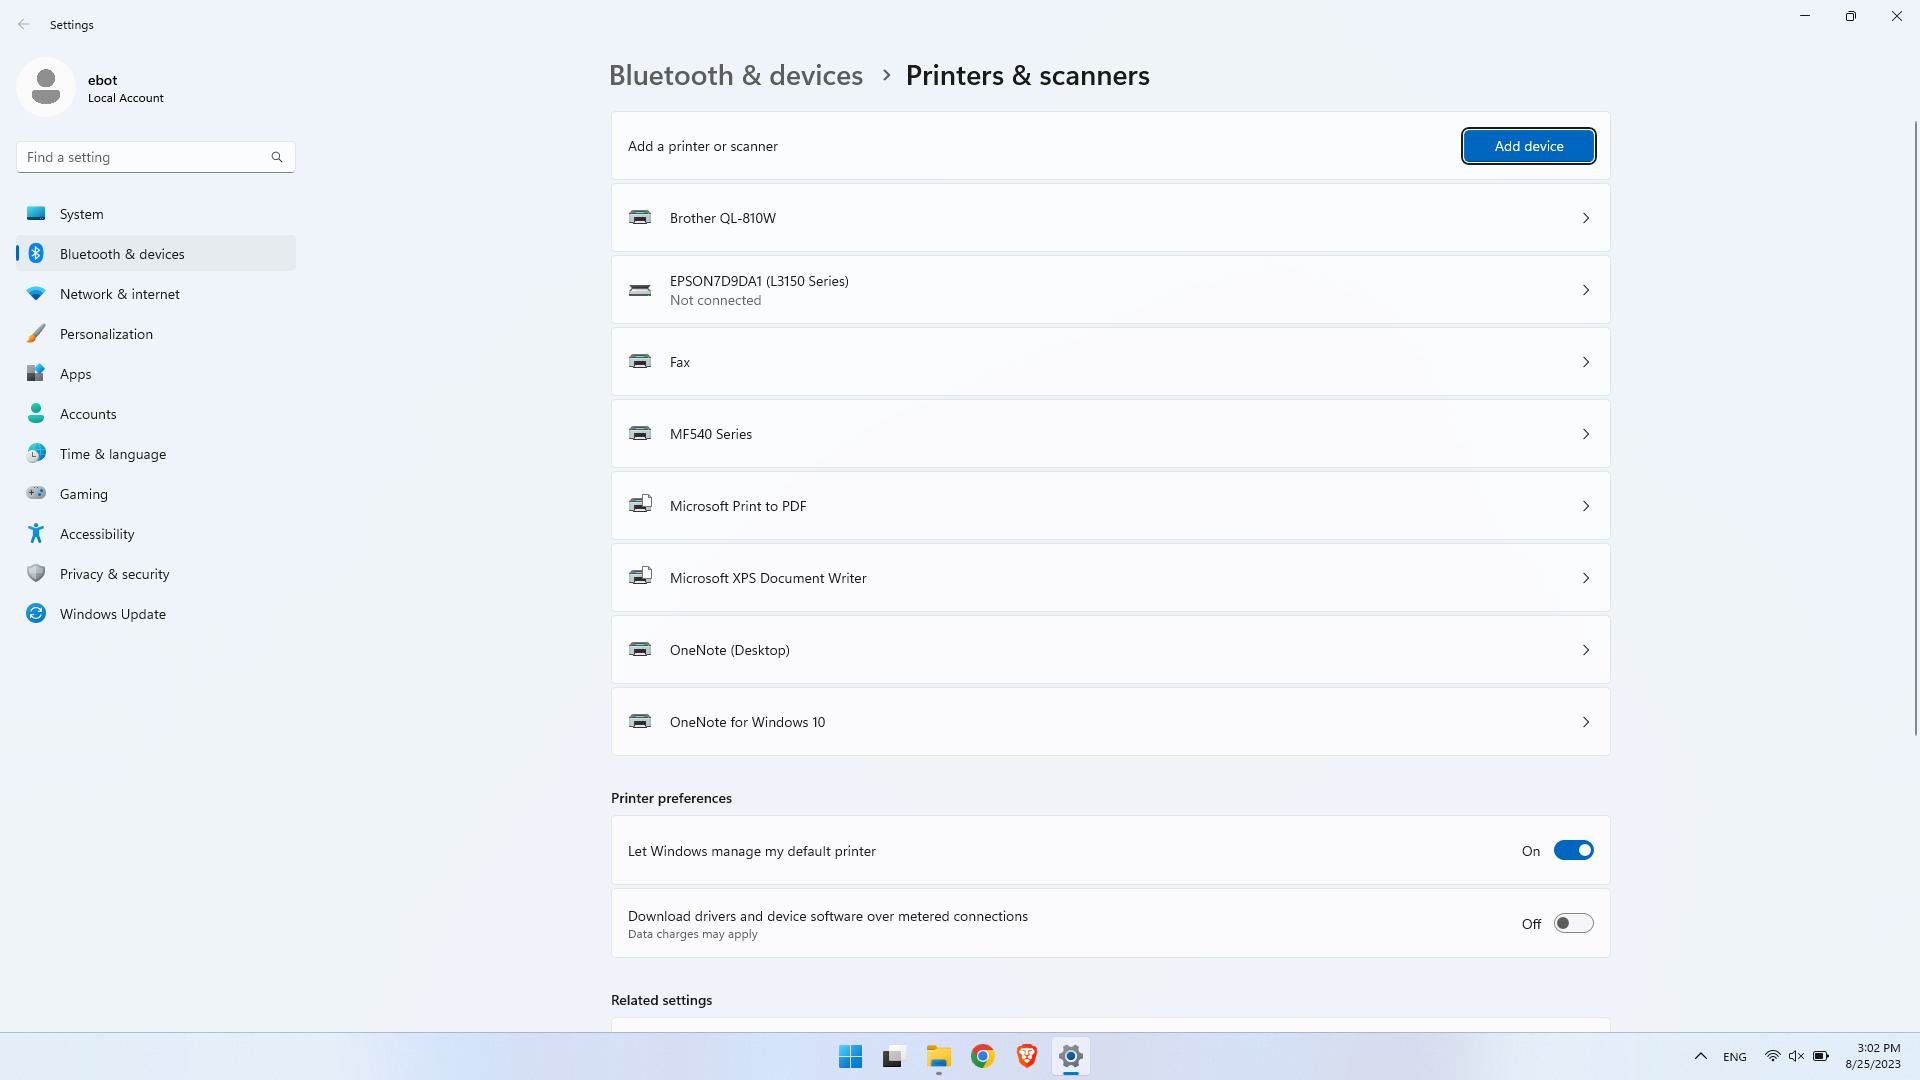Click the battery tray icon

tap(1821, 1056)
